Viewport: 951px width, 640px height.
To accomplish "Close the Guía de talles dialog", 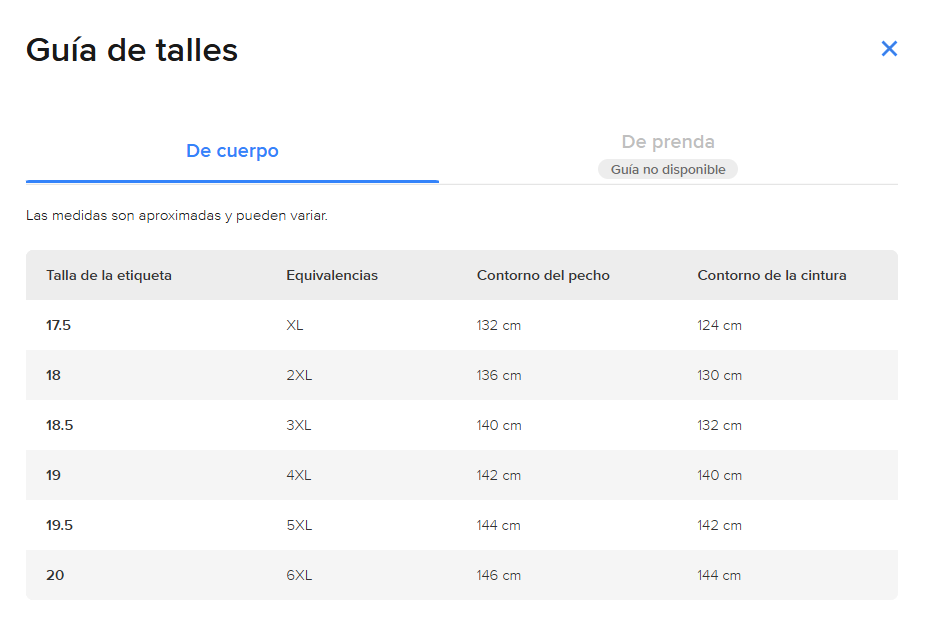I will pos(889,49).
